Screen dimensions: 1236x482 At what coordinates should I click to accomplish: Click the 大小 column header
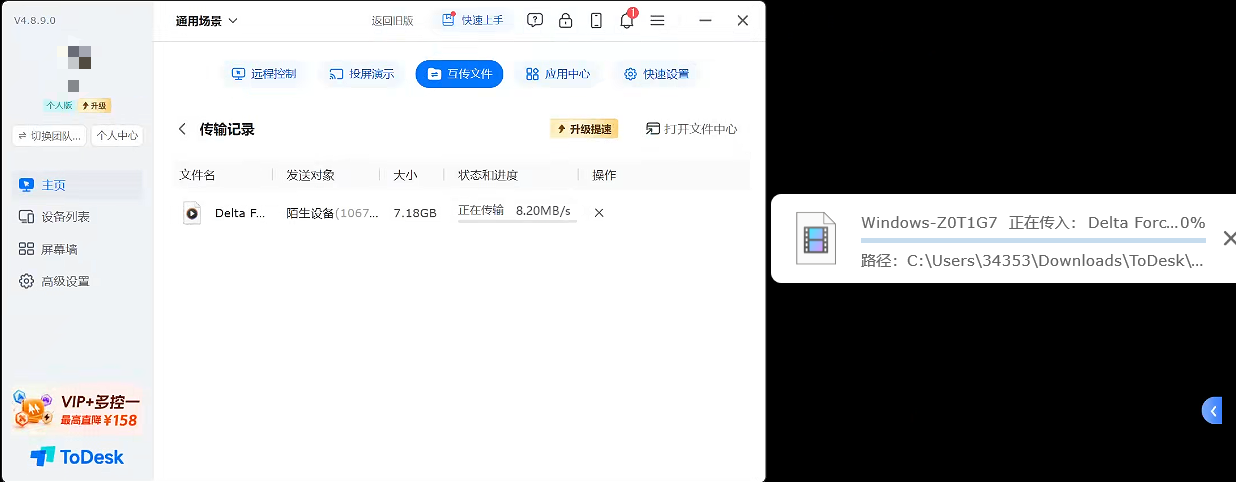tap(405, 175)
